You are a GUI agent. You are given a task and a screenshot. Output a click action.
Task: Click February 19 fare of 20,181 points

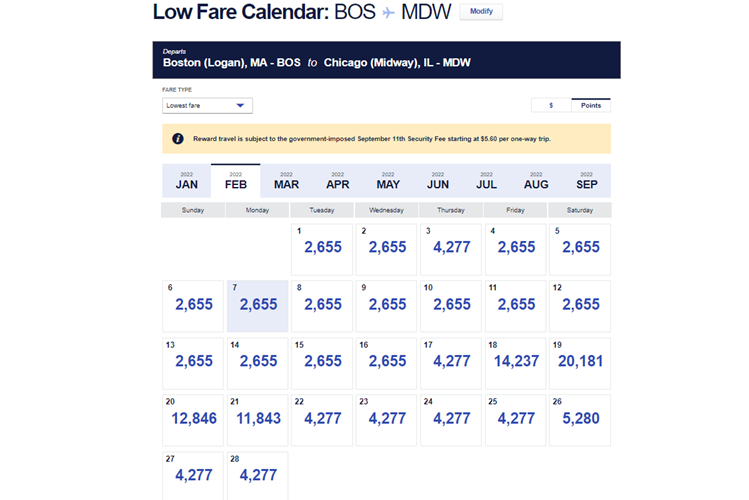tap(580, 362)
